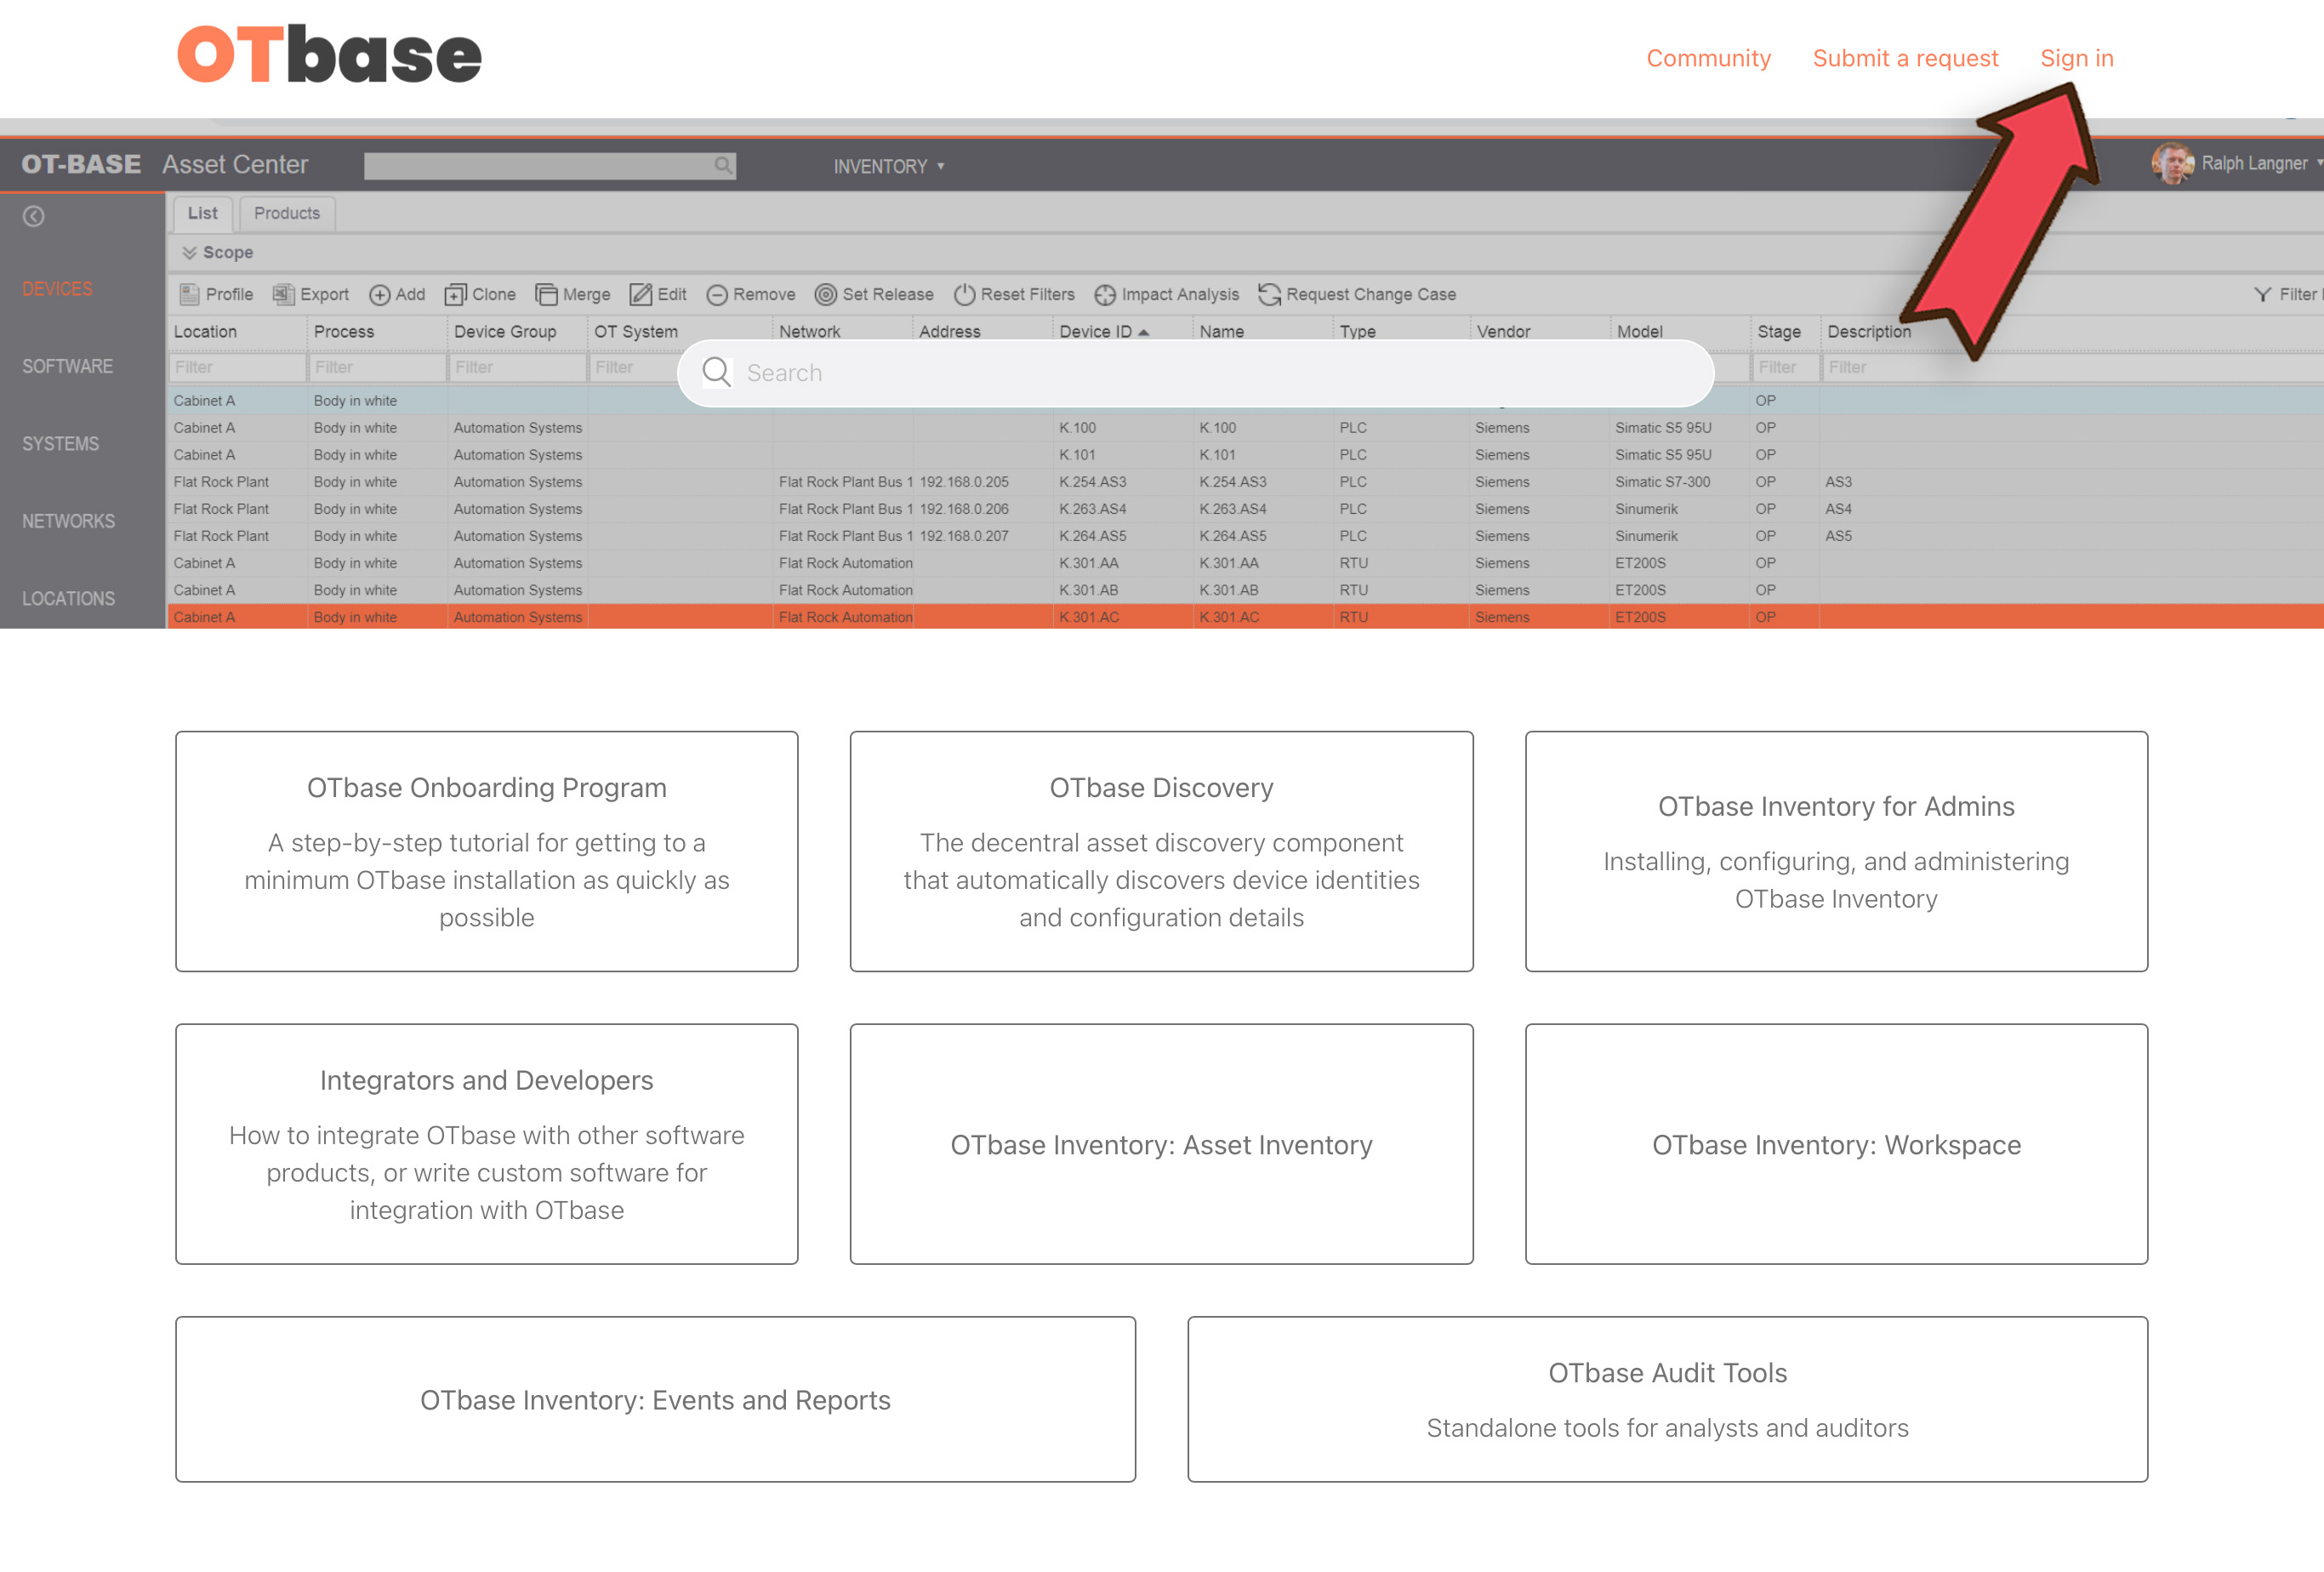Click the Impact Analysis toolbar icon
Viewport: 2324px width, 1572px height.
click(1105, 295)
